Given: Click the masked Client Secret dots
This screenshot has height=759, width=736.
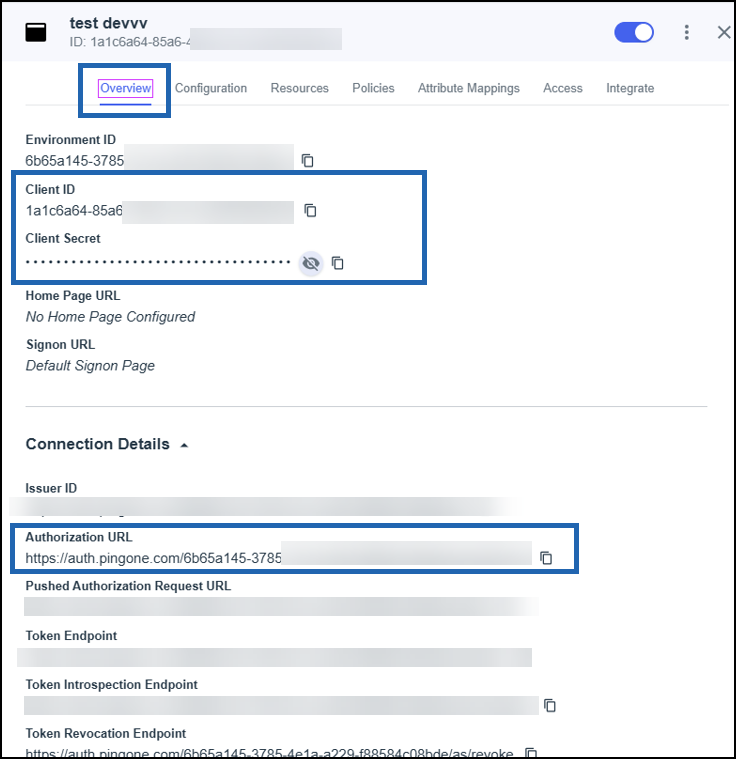Looking at the screenshot, I should point(158,262).
